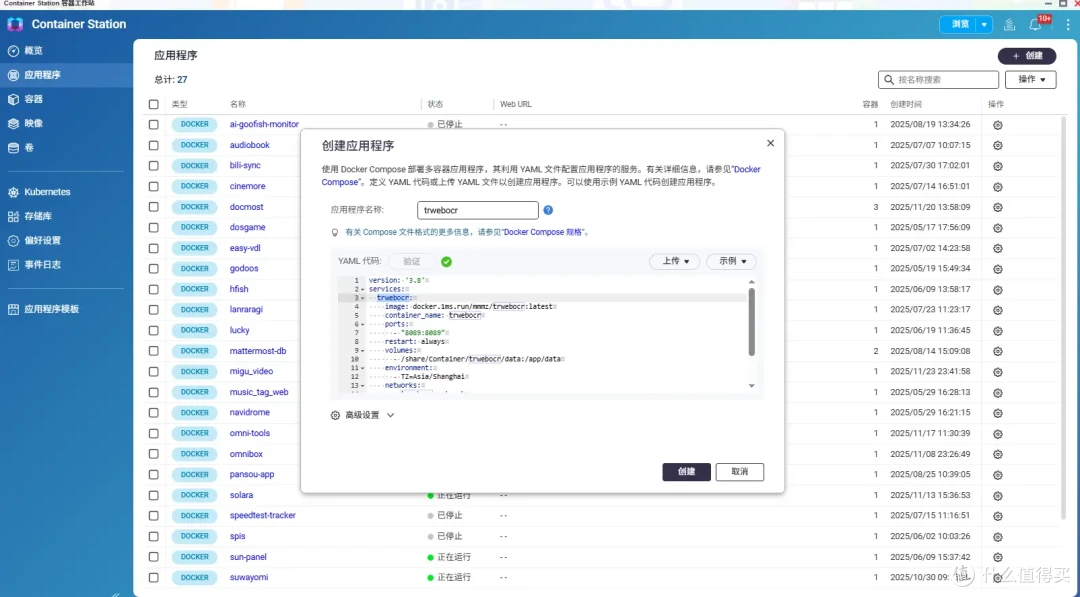Sort by the 创建时间 column header
Image resolution: width=1080 pixels, height=597 pixels.
pyautogui.click(x=906, y=105)
